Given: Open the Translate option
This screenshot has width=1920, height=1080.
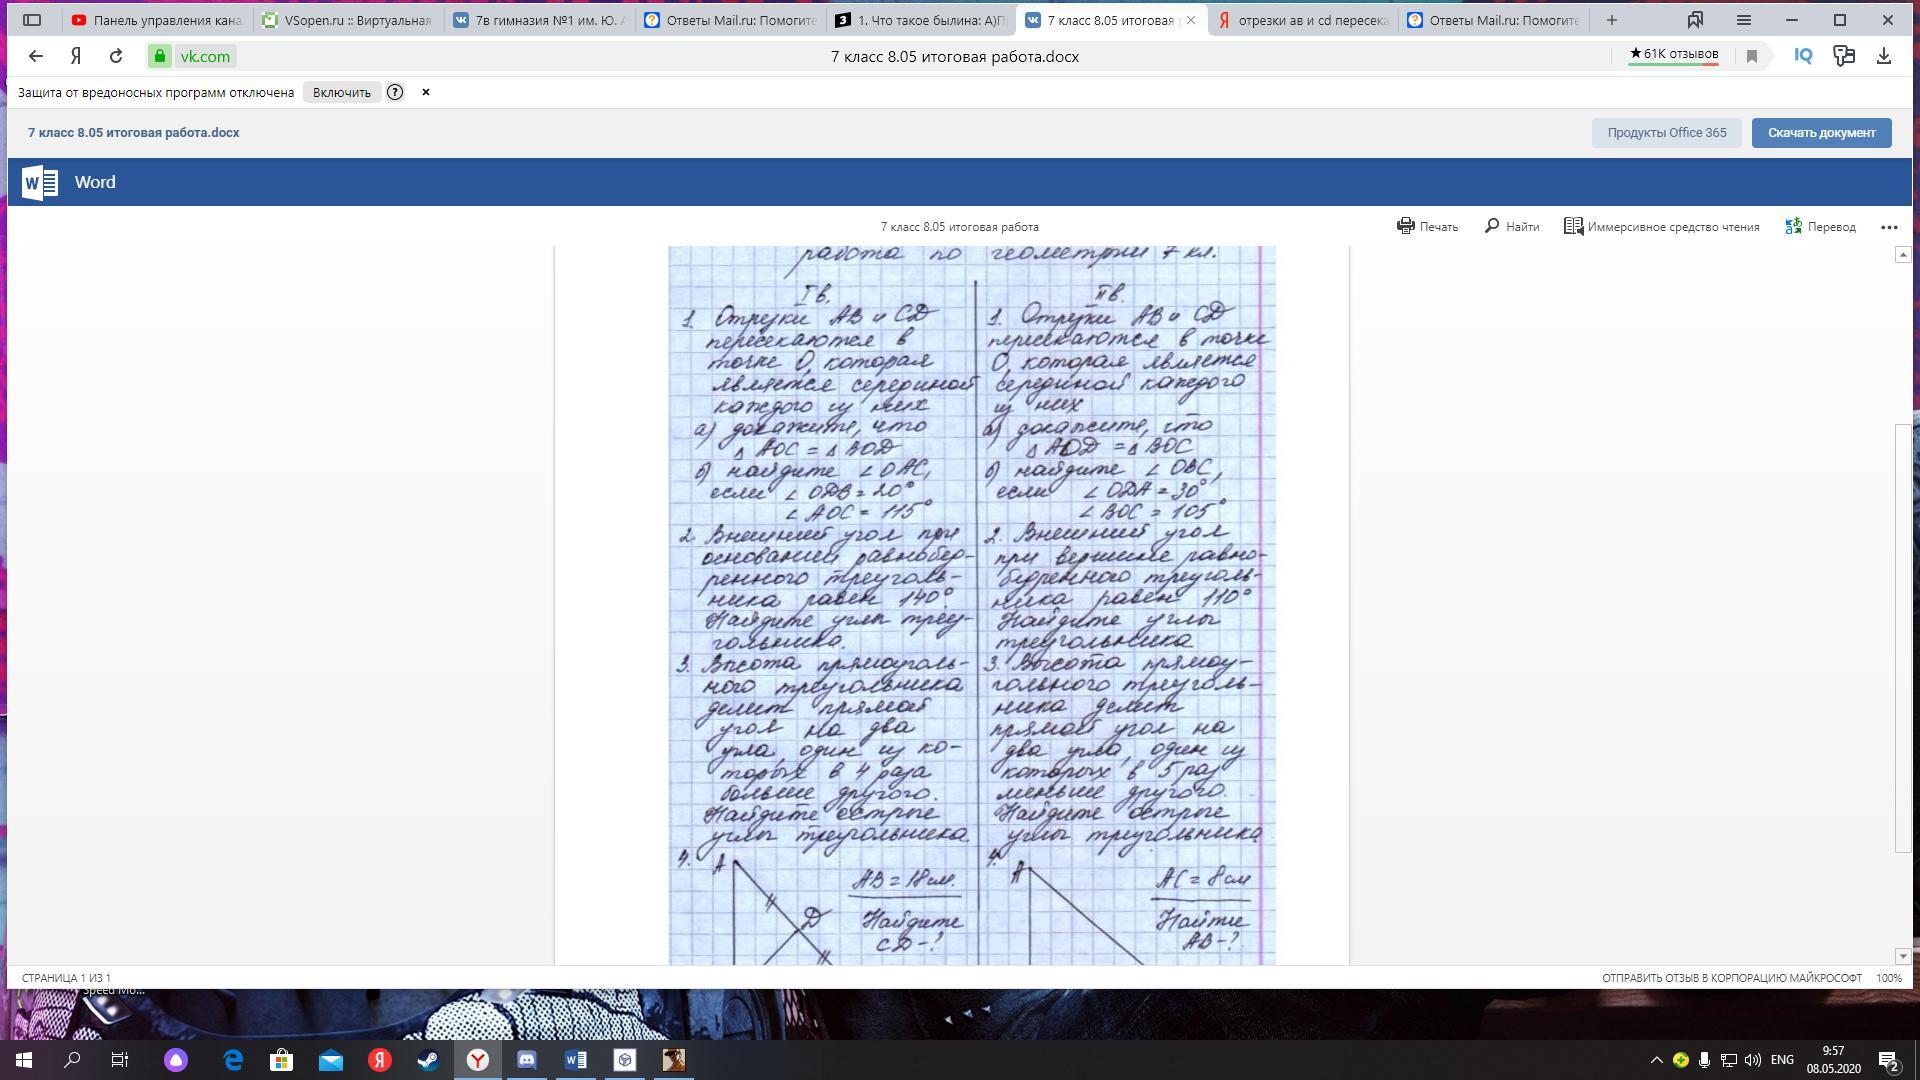Looking at the screenshot, I should pyautogui.click(x=1820, y=226).
